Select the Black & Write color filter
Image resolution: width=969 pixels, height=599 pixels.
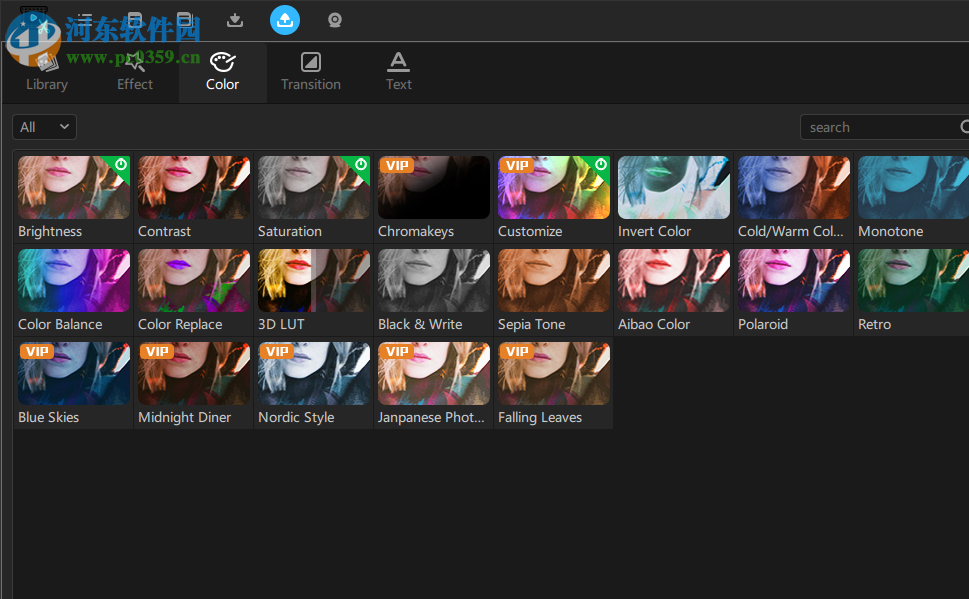coord(433,283)
